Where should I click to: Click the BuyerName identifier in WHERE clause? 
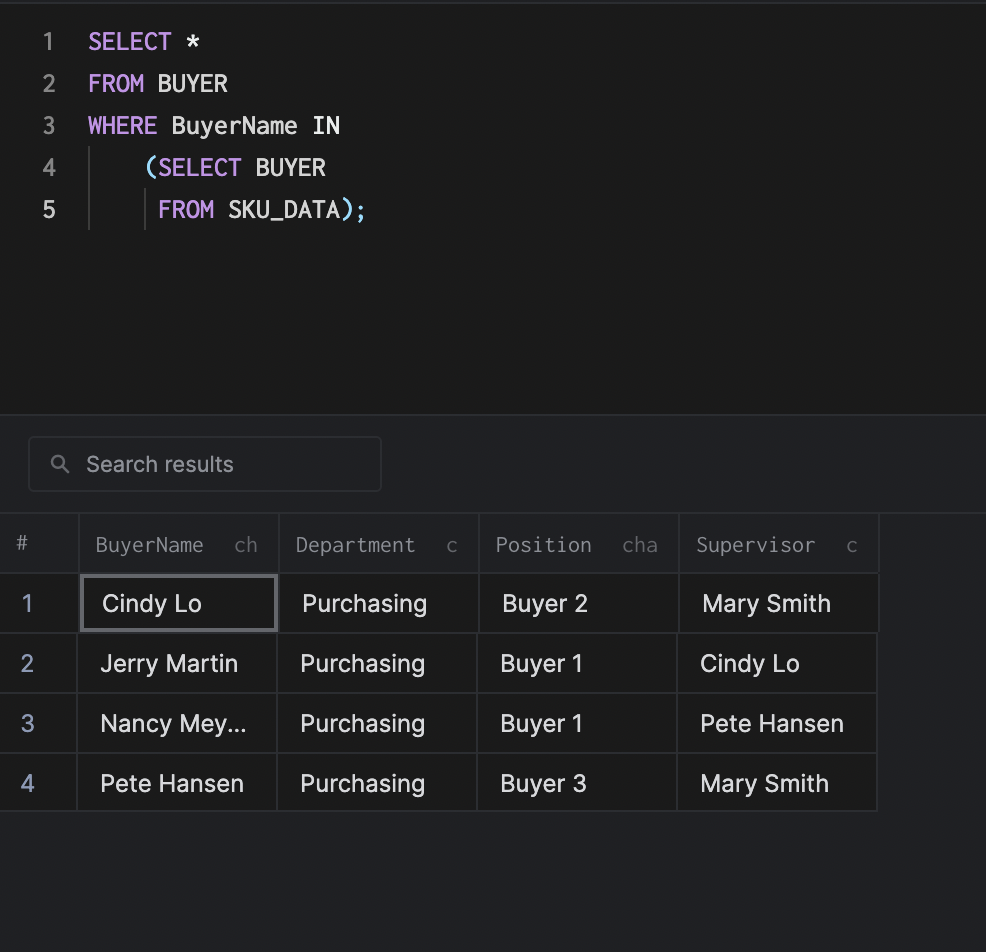pyautogui.click(x=234, y=126)
